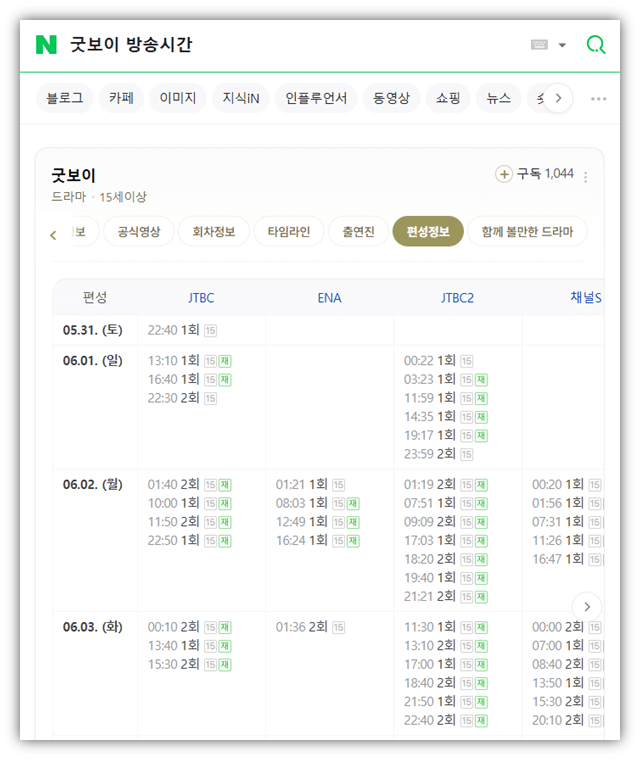Click the 드라마 genre label

68,197
